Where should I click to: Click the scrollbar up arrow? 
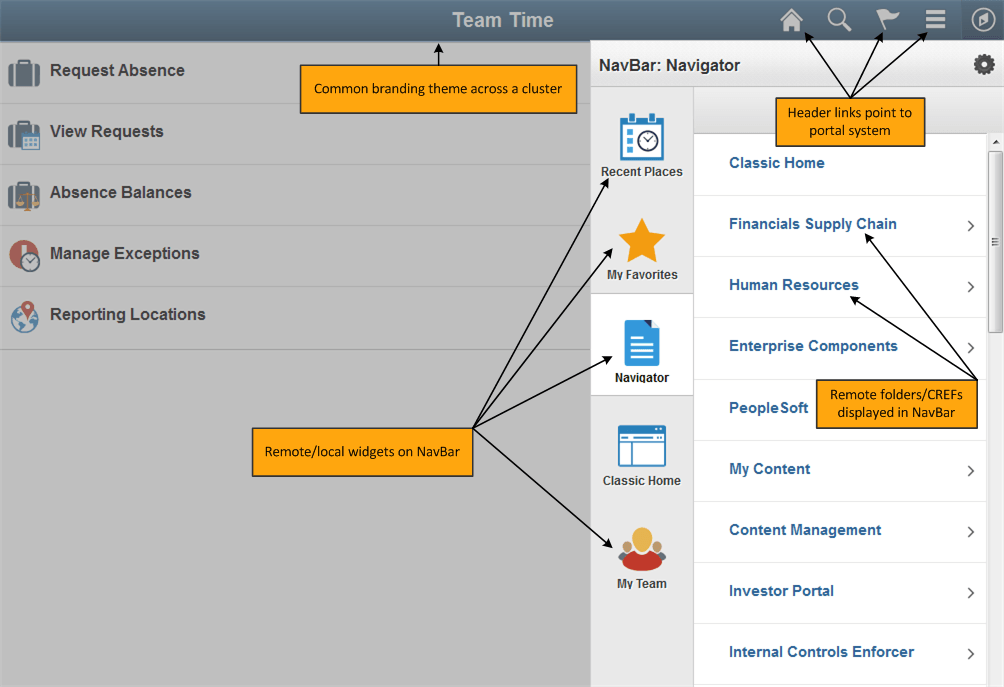(x=995, y=141)
